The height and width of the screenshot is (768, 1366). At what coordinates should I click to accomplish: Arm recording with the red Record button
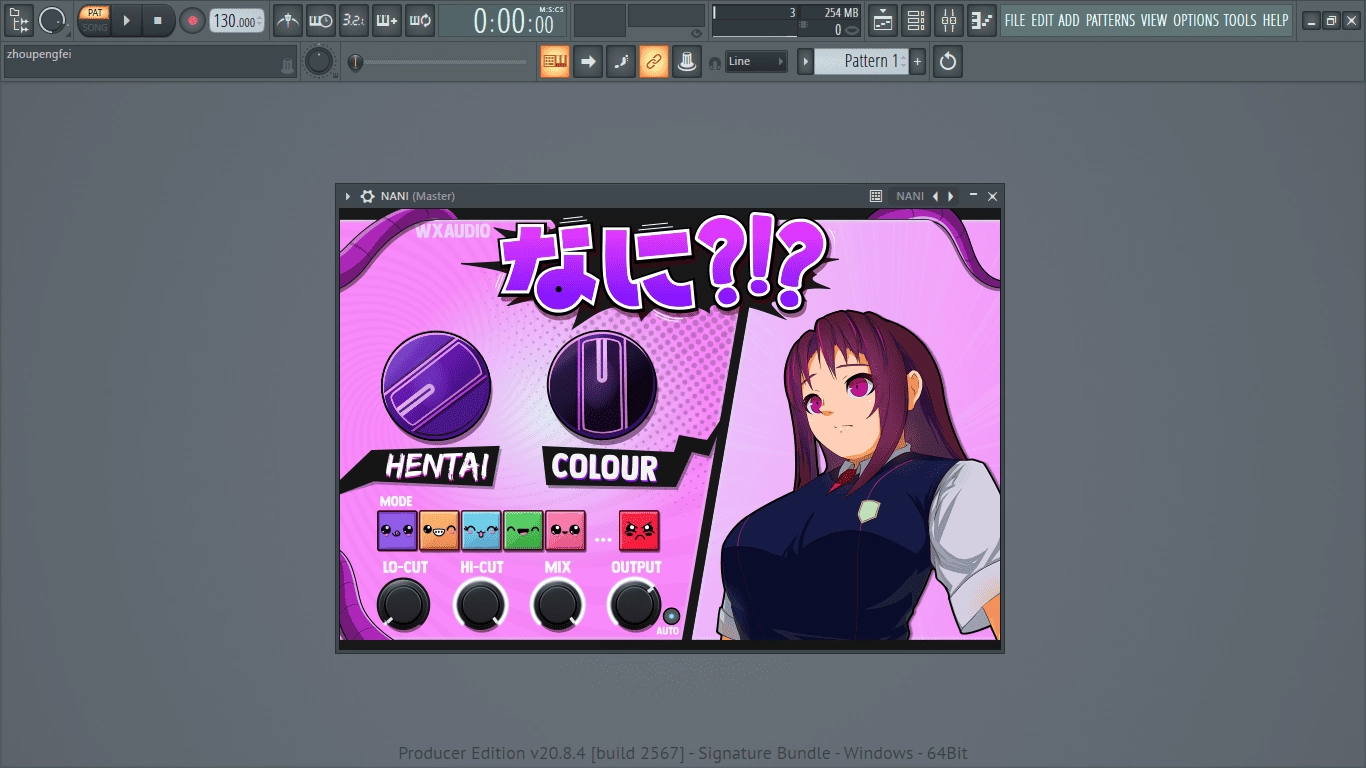pyautogui.click(x=192, y=20)
